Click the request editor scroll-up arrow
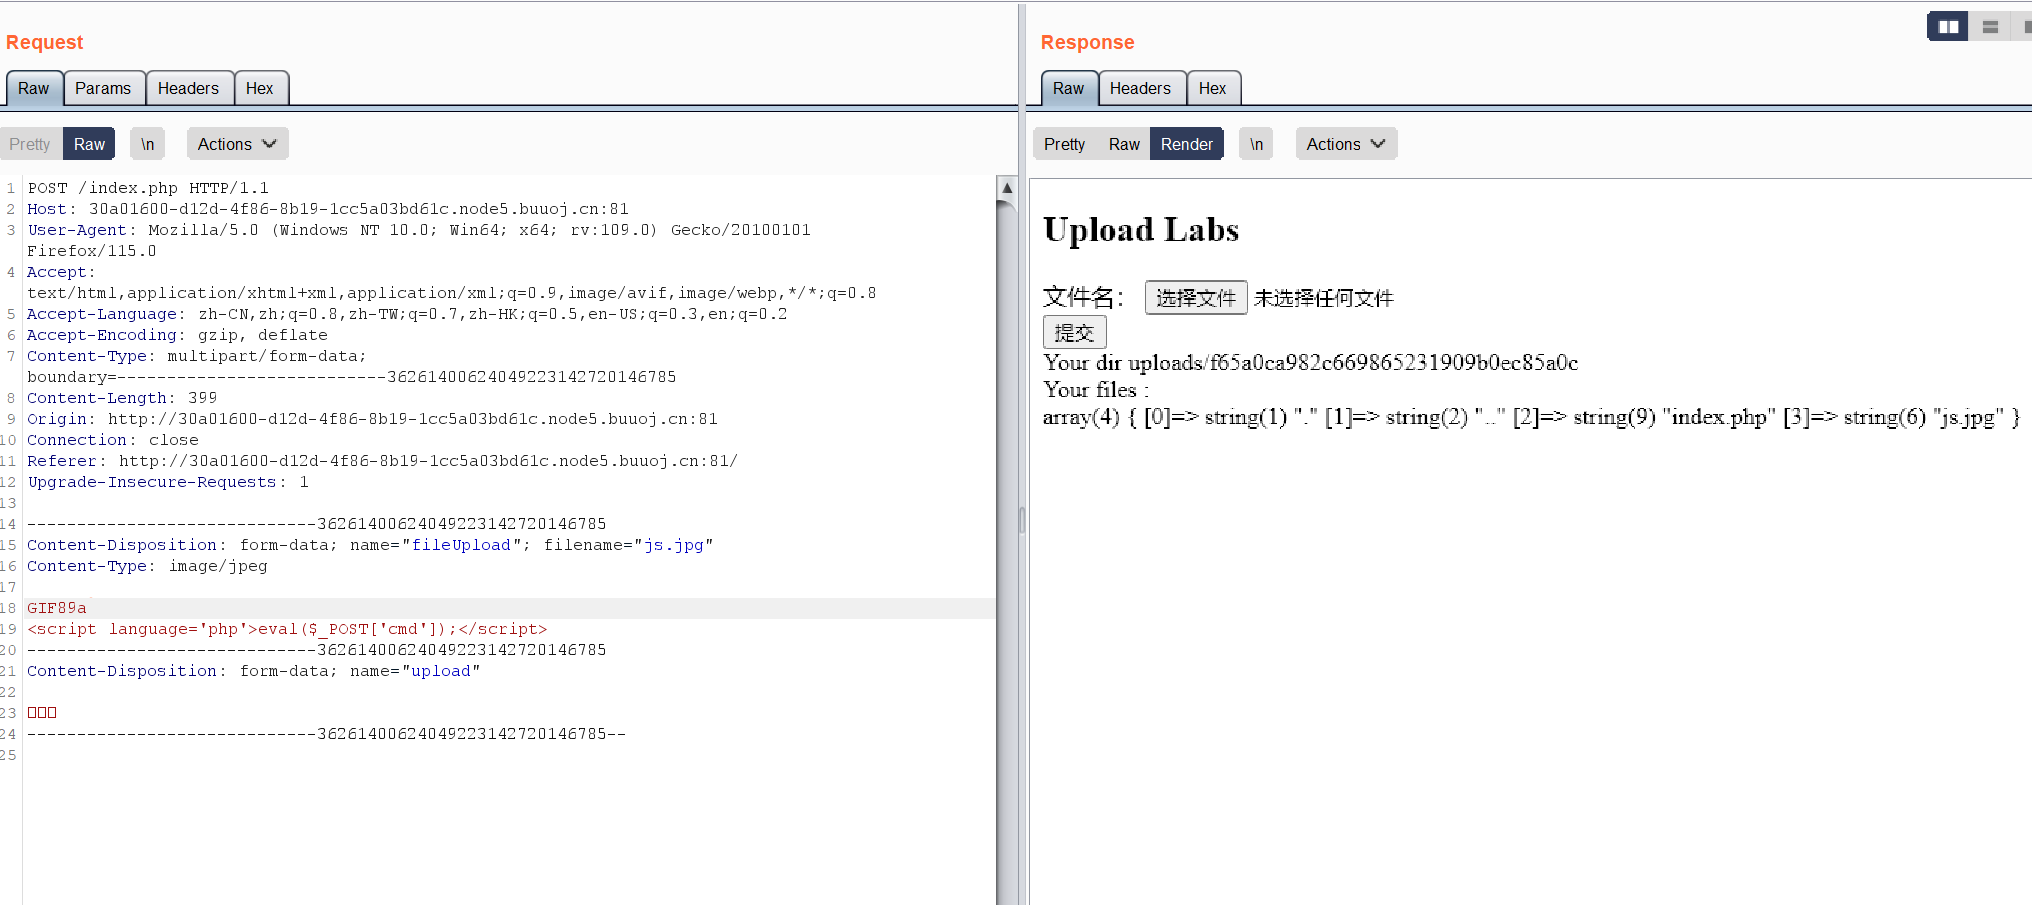 [1007, 188]
